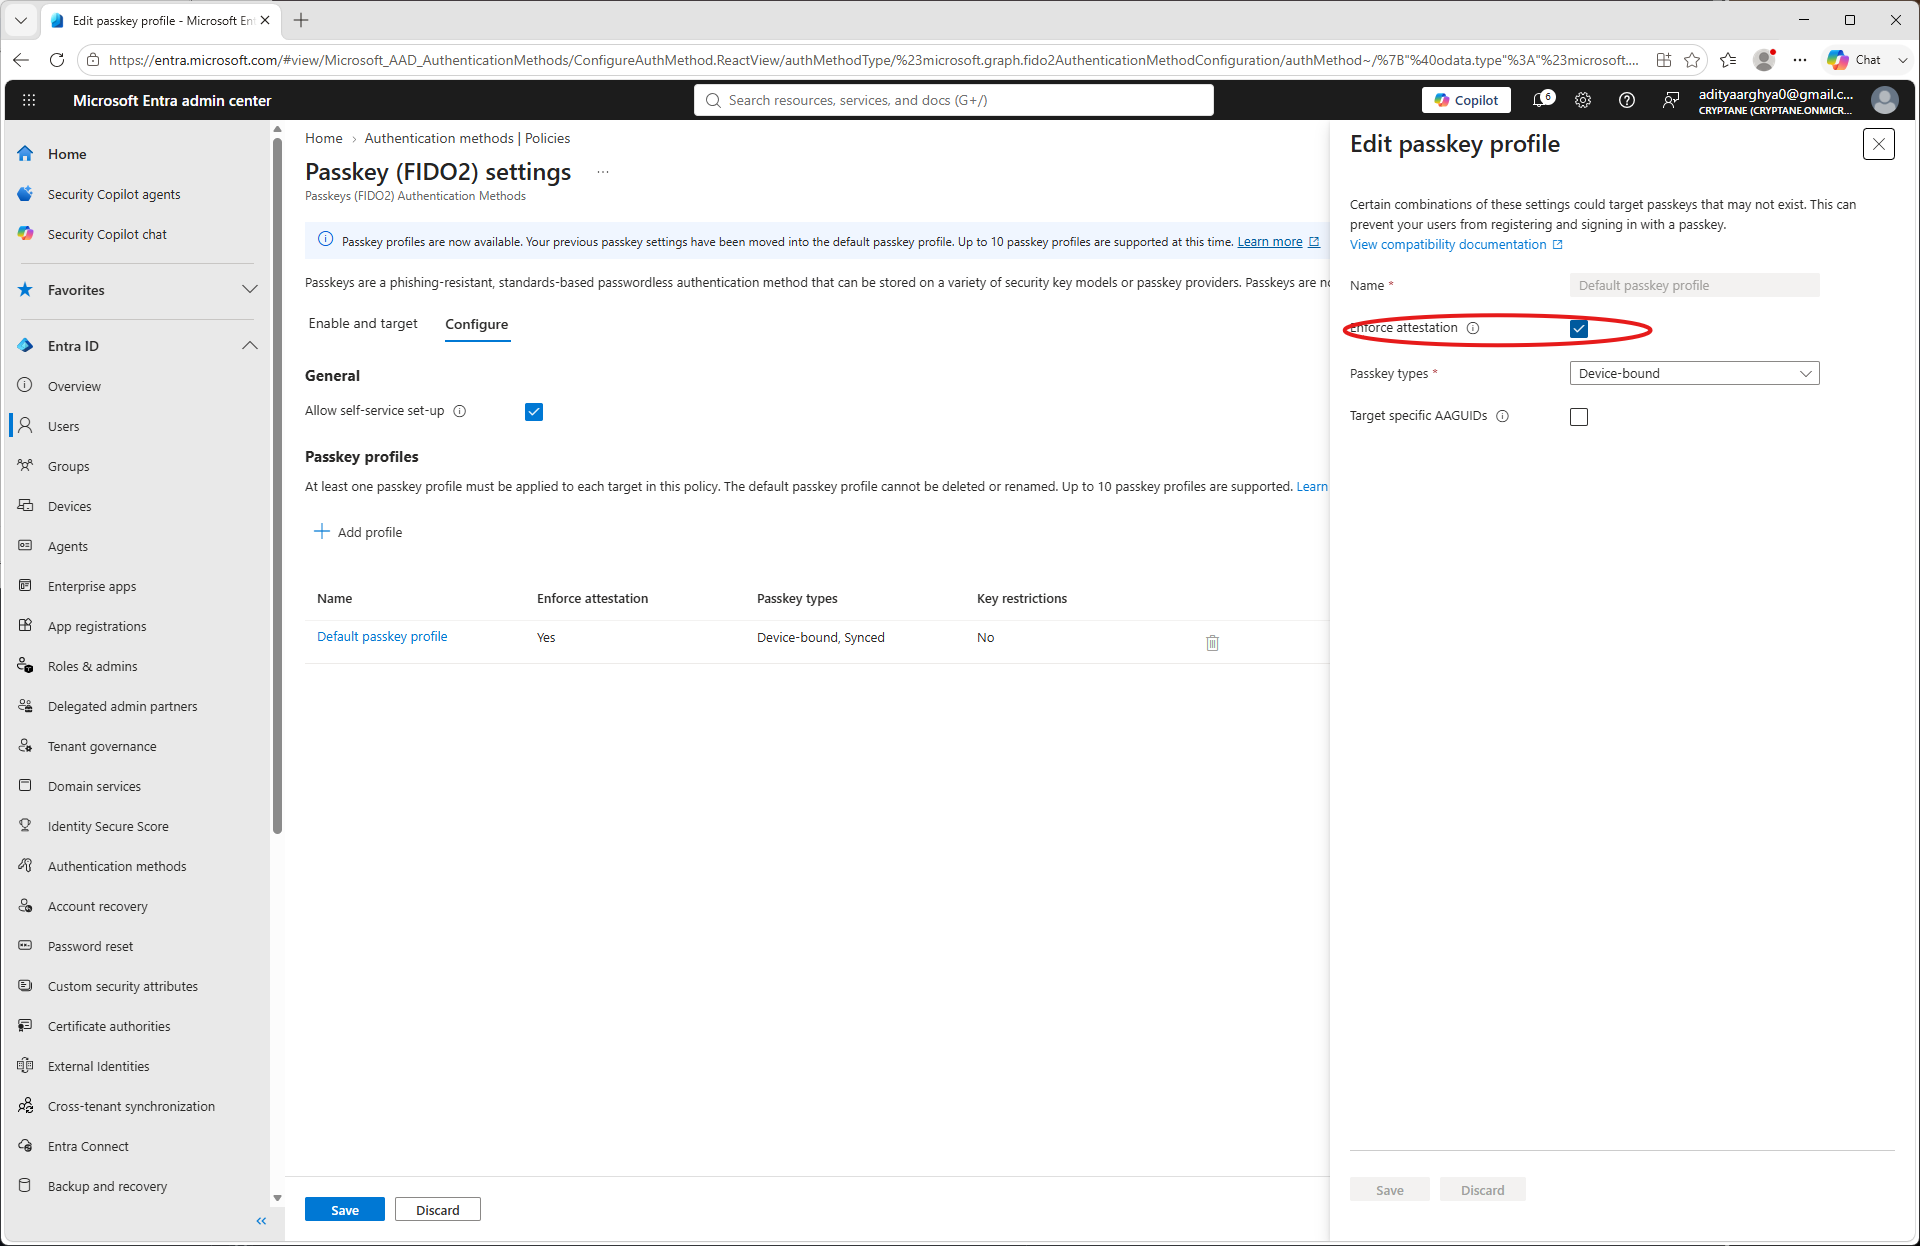Toggle Allow self-service set-up checkbox
The width and height of the screenshot is (1920, 1246).
[534, 411]
